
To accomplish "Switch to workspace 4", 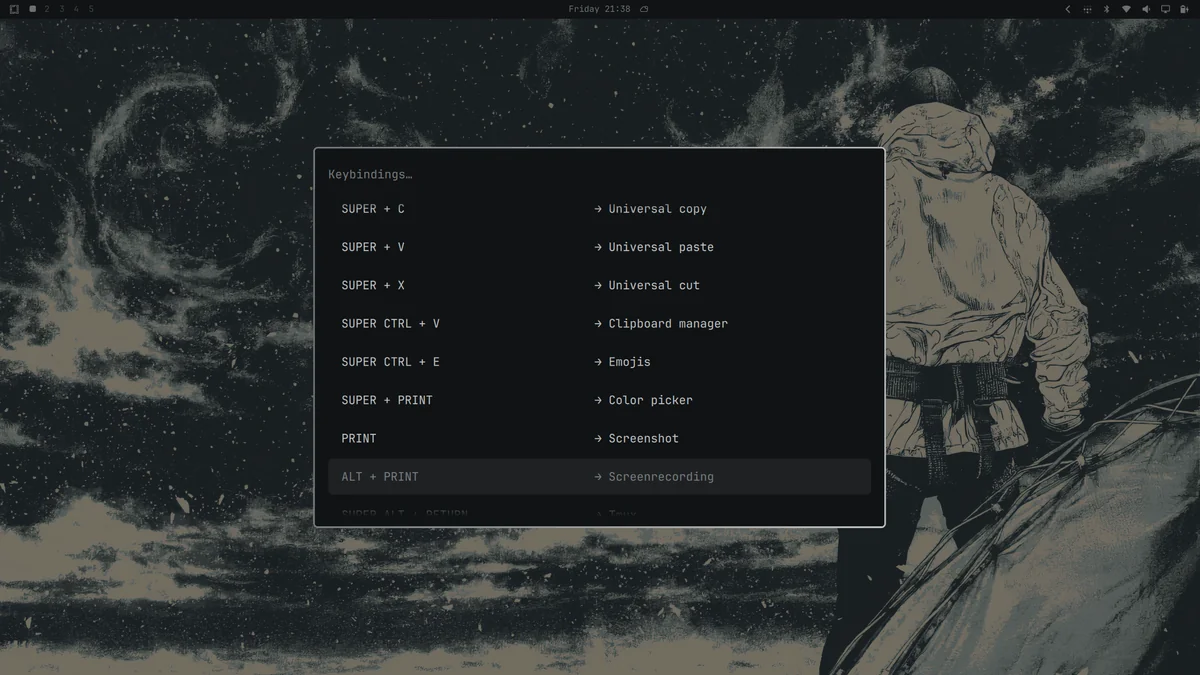I will pyautogui.click(x=76, y=9).
